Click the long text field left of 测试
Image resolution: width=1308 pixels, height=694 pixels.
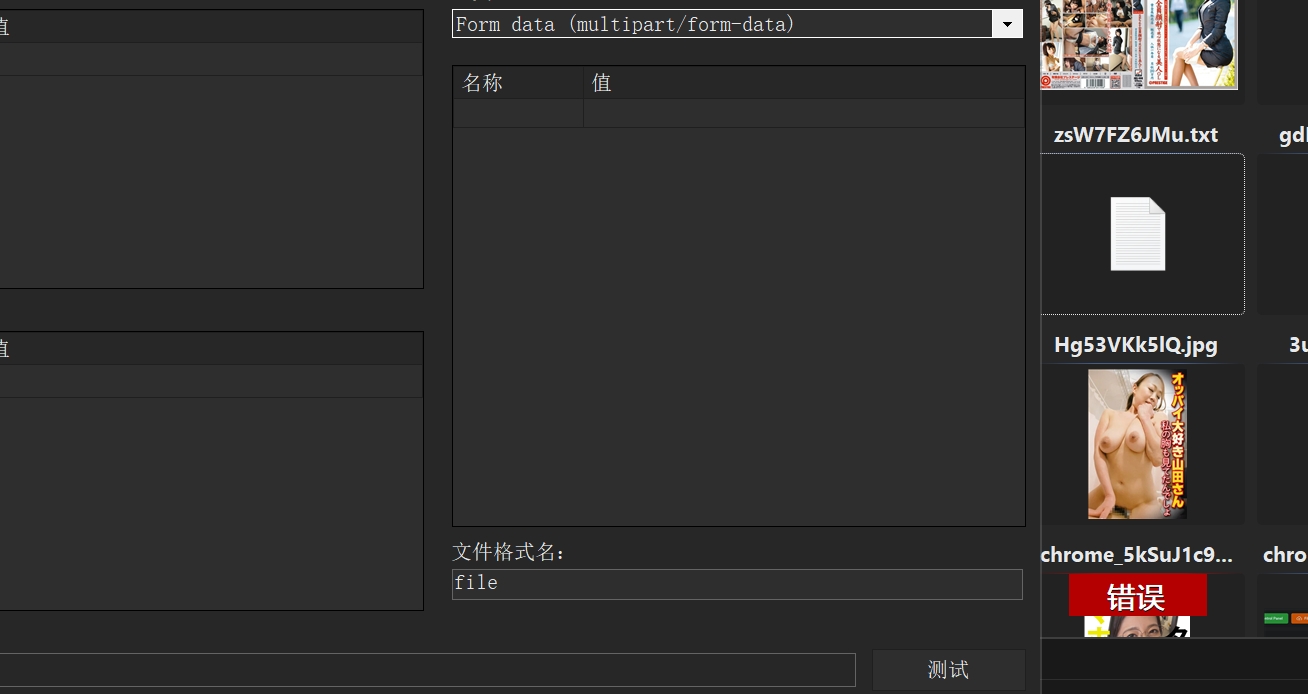[428, 670]
